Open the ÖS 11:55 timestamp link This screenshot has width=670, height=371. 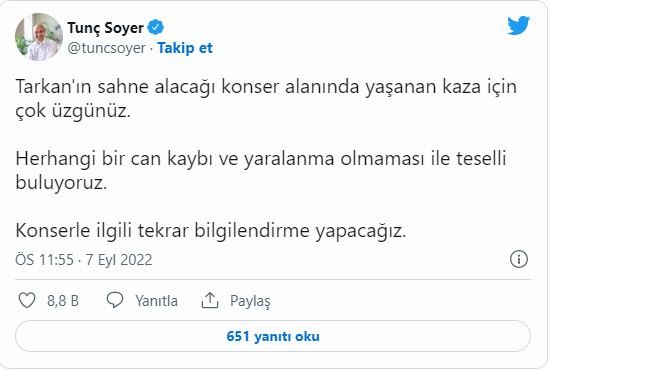pos(44,260)
